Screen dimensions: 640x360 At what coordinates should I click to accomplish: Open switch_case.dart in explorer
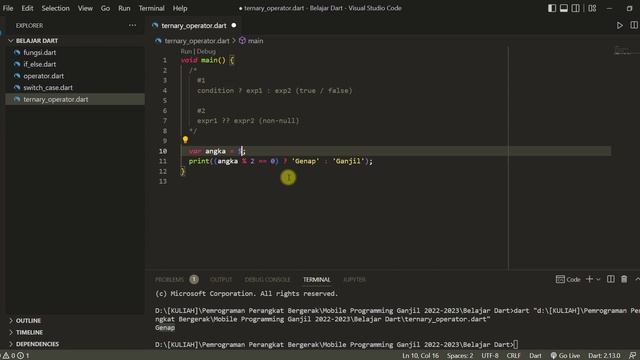[x=48, y=88]
